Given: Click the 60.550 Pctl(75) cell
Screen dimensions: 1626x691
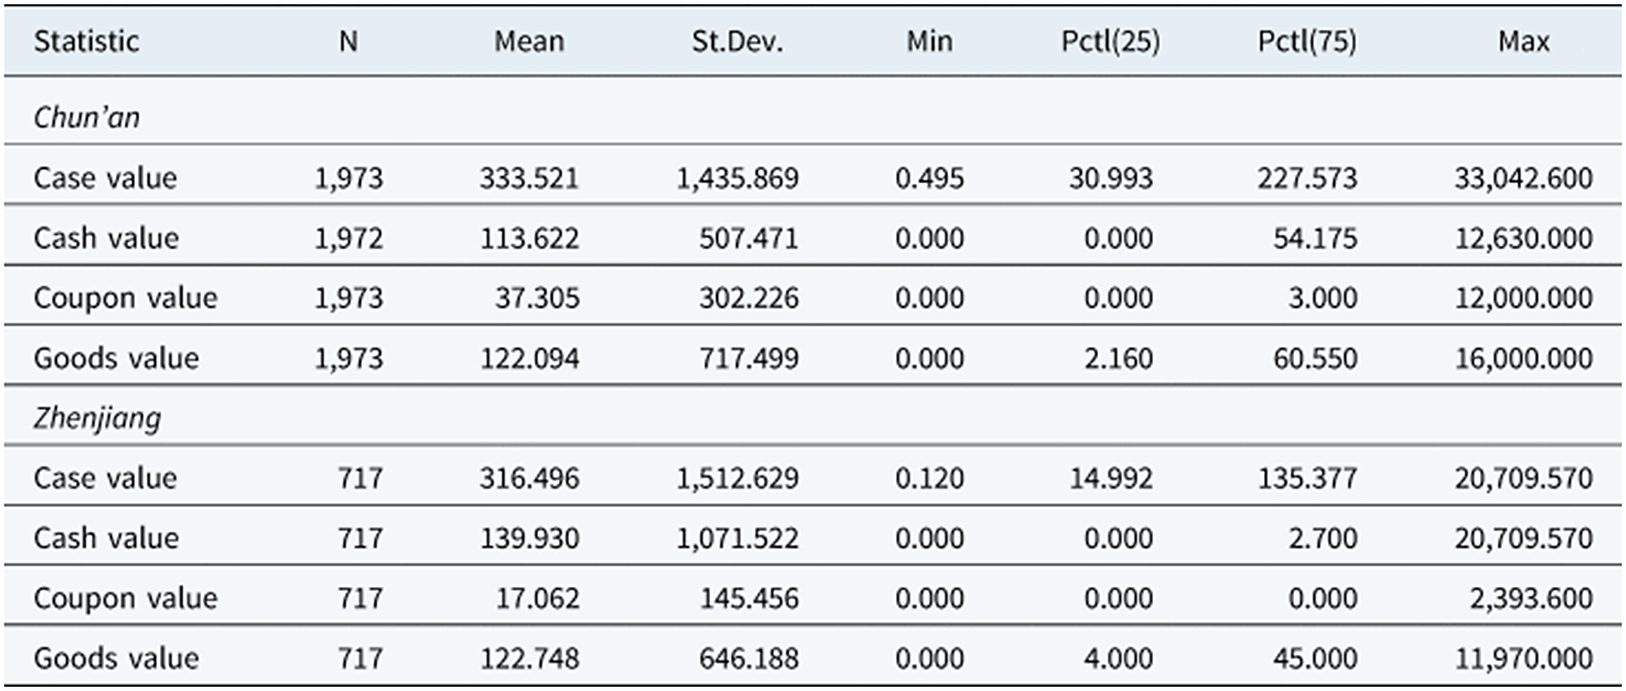Looking at the screenshot, I should 1315,358.
